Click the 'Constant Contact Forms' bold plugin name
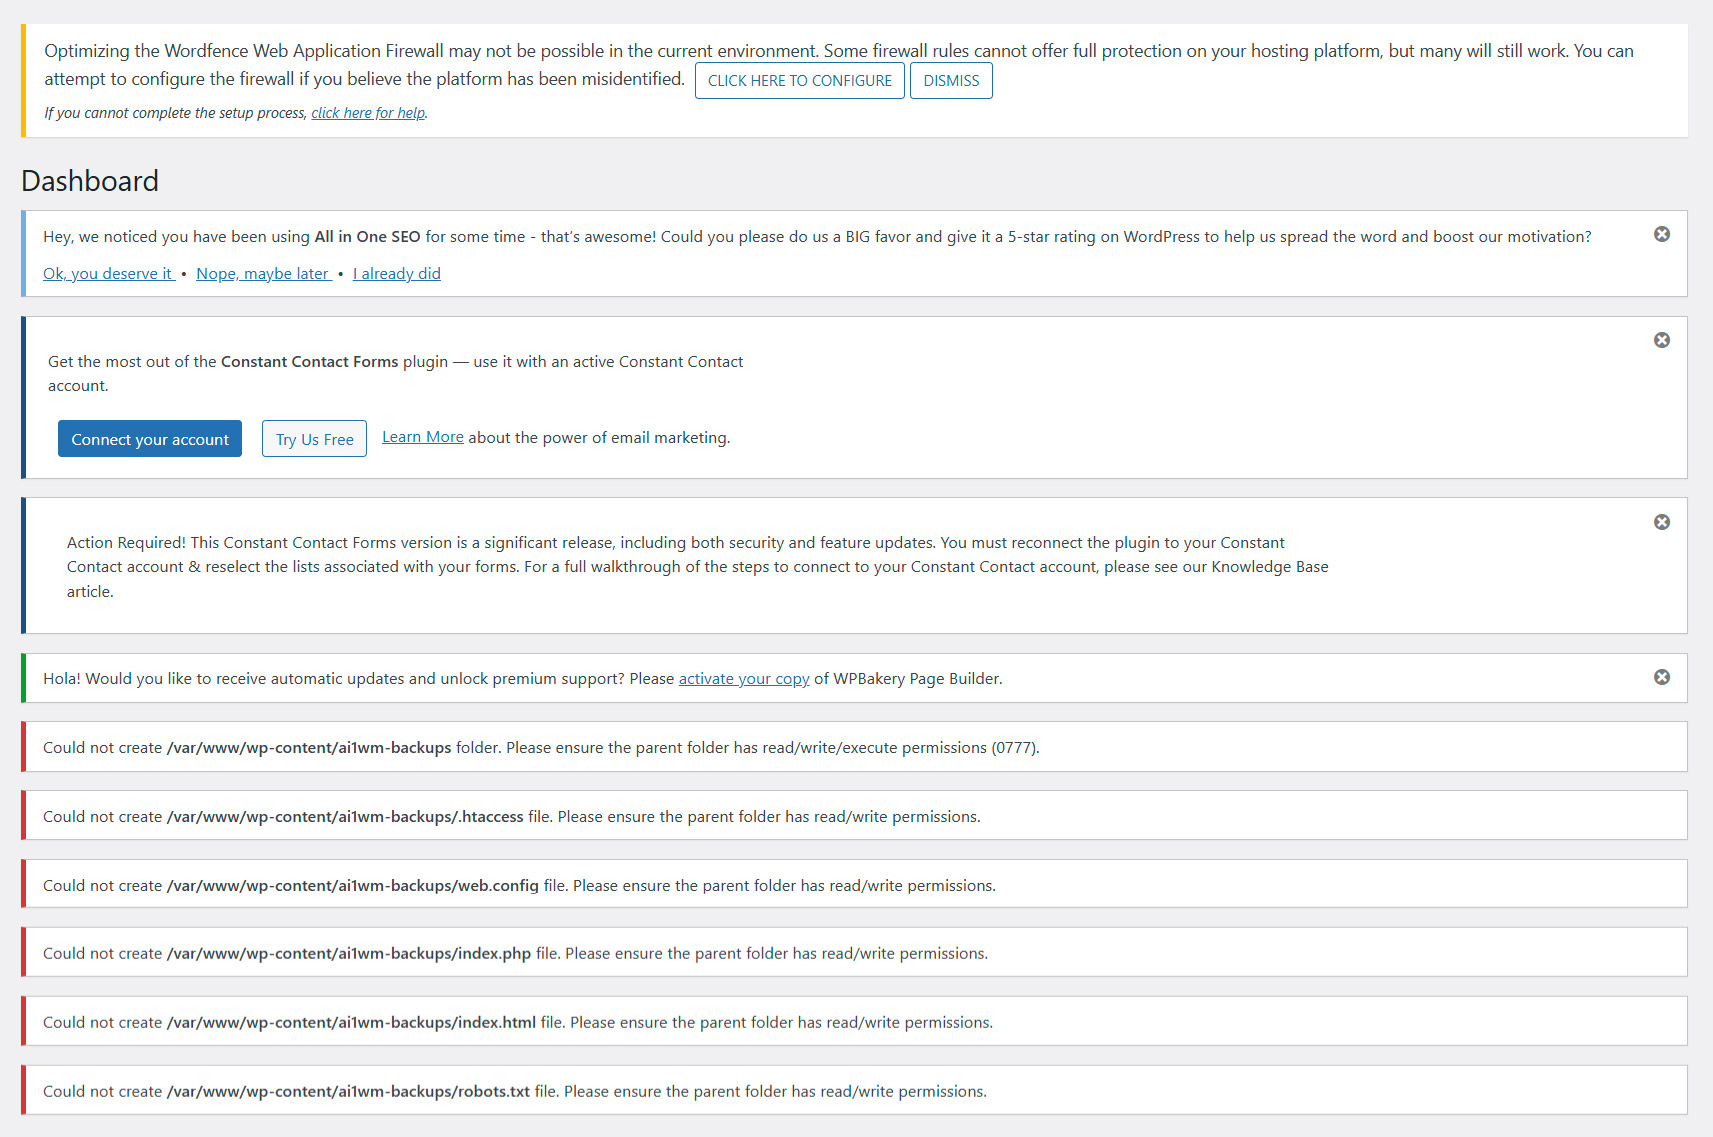Screen dimensions: 1713x1137 point(310,362)
